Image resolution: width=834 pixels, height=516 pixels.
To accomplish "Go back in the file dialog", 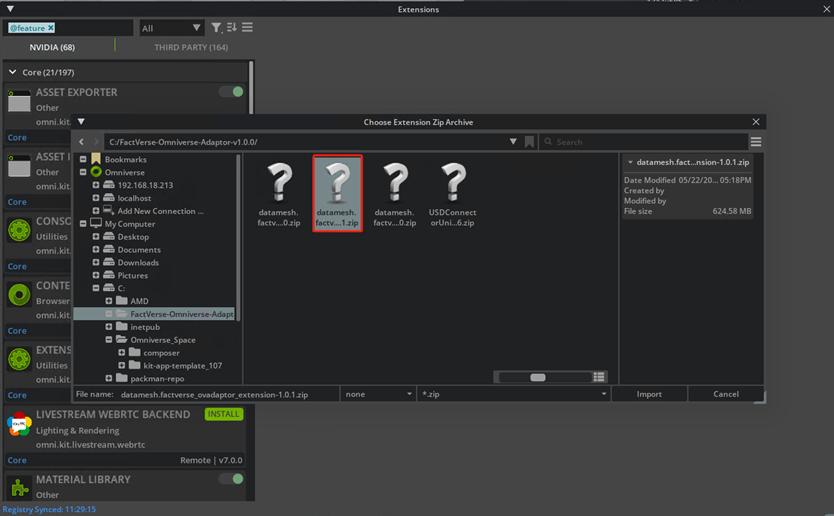I will pyautogui.click(x=81, y=142).
